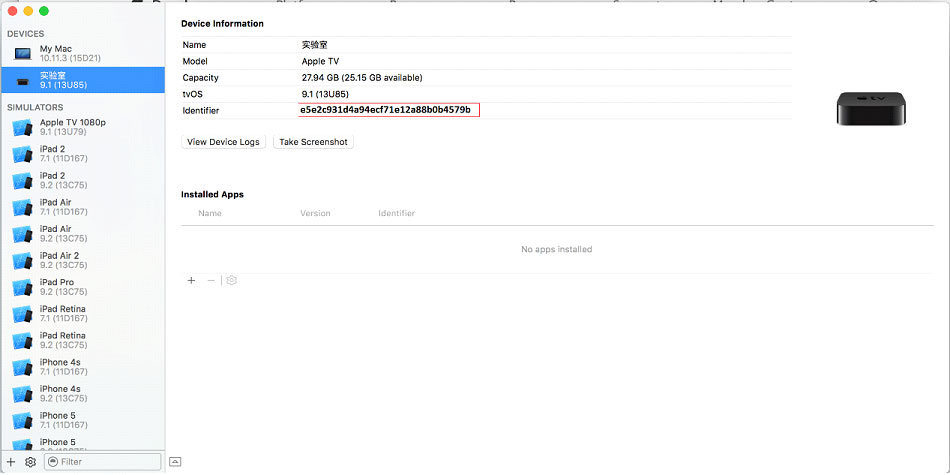This screenshot has width=950, height=475.
Task: Open the sidebar gear settings menu
Action: pos(31,462)
